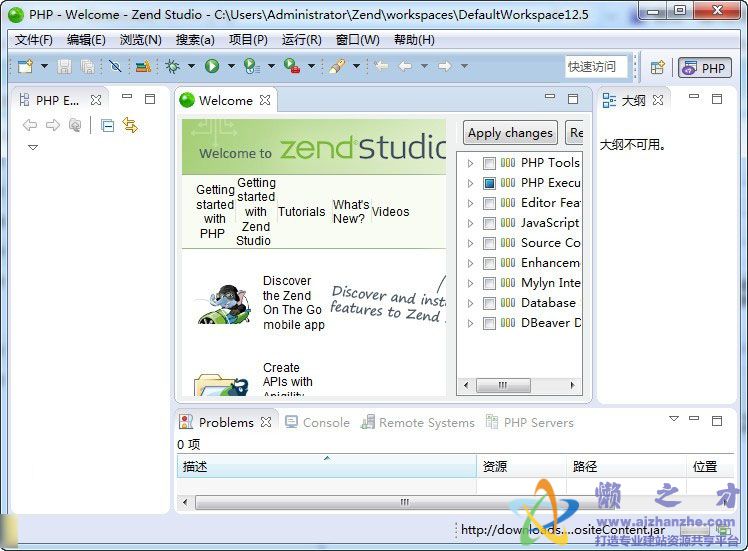Tick the Source Co... checkbox
The width and height of the screenshot is (748, 551).
pos(489,244)
